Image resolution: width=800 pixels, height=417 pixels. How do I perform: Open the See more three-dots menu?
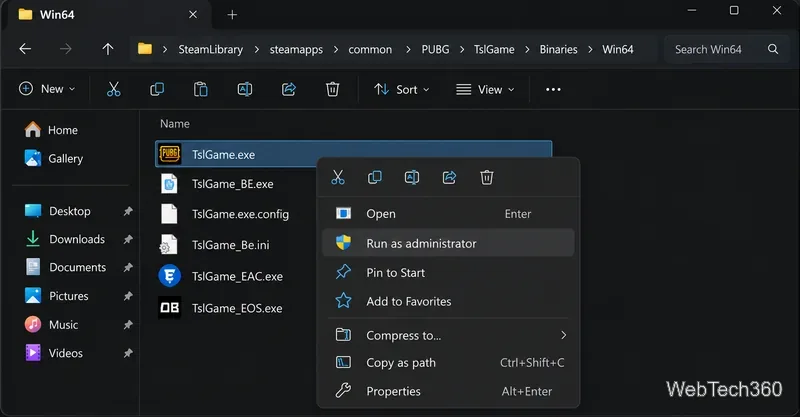pyautogui.click(x=553, y=89)
